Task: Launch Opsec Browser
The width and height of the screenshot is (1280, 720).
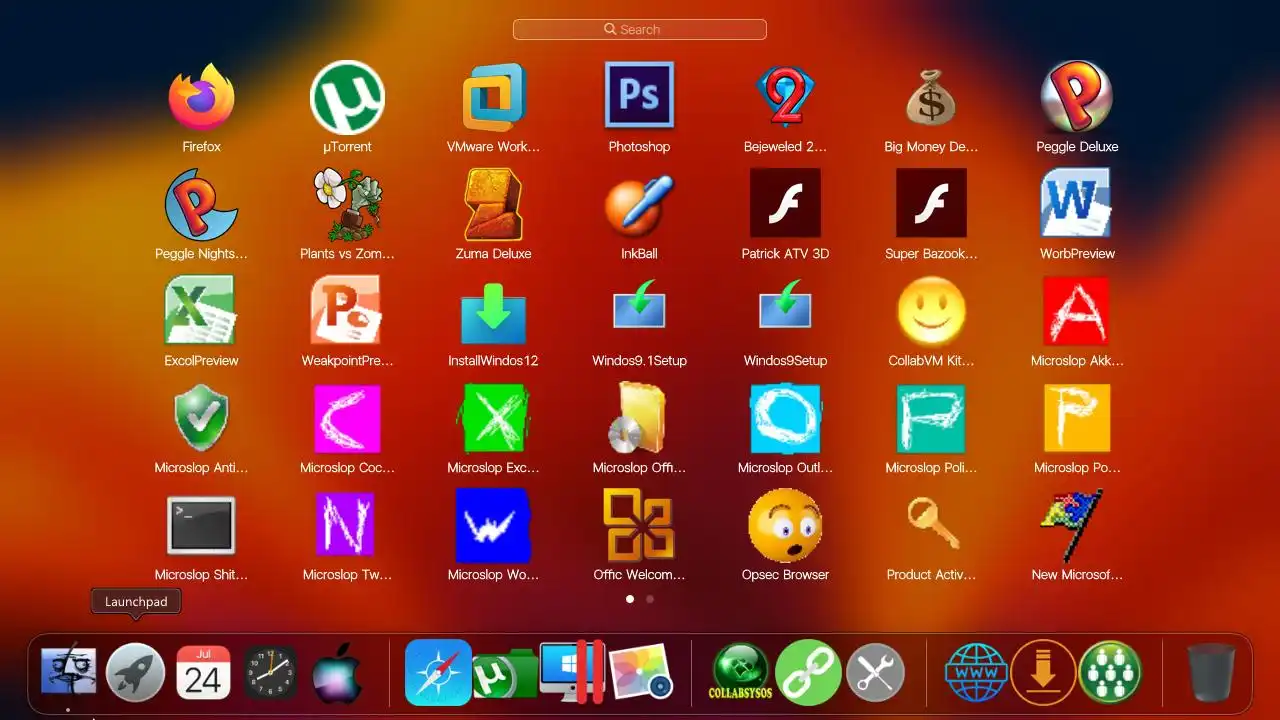Action: coord(785,525)
